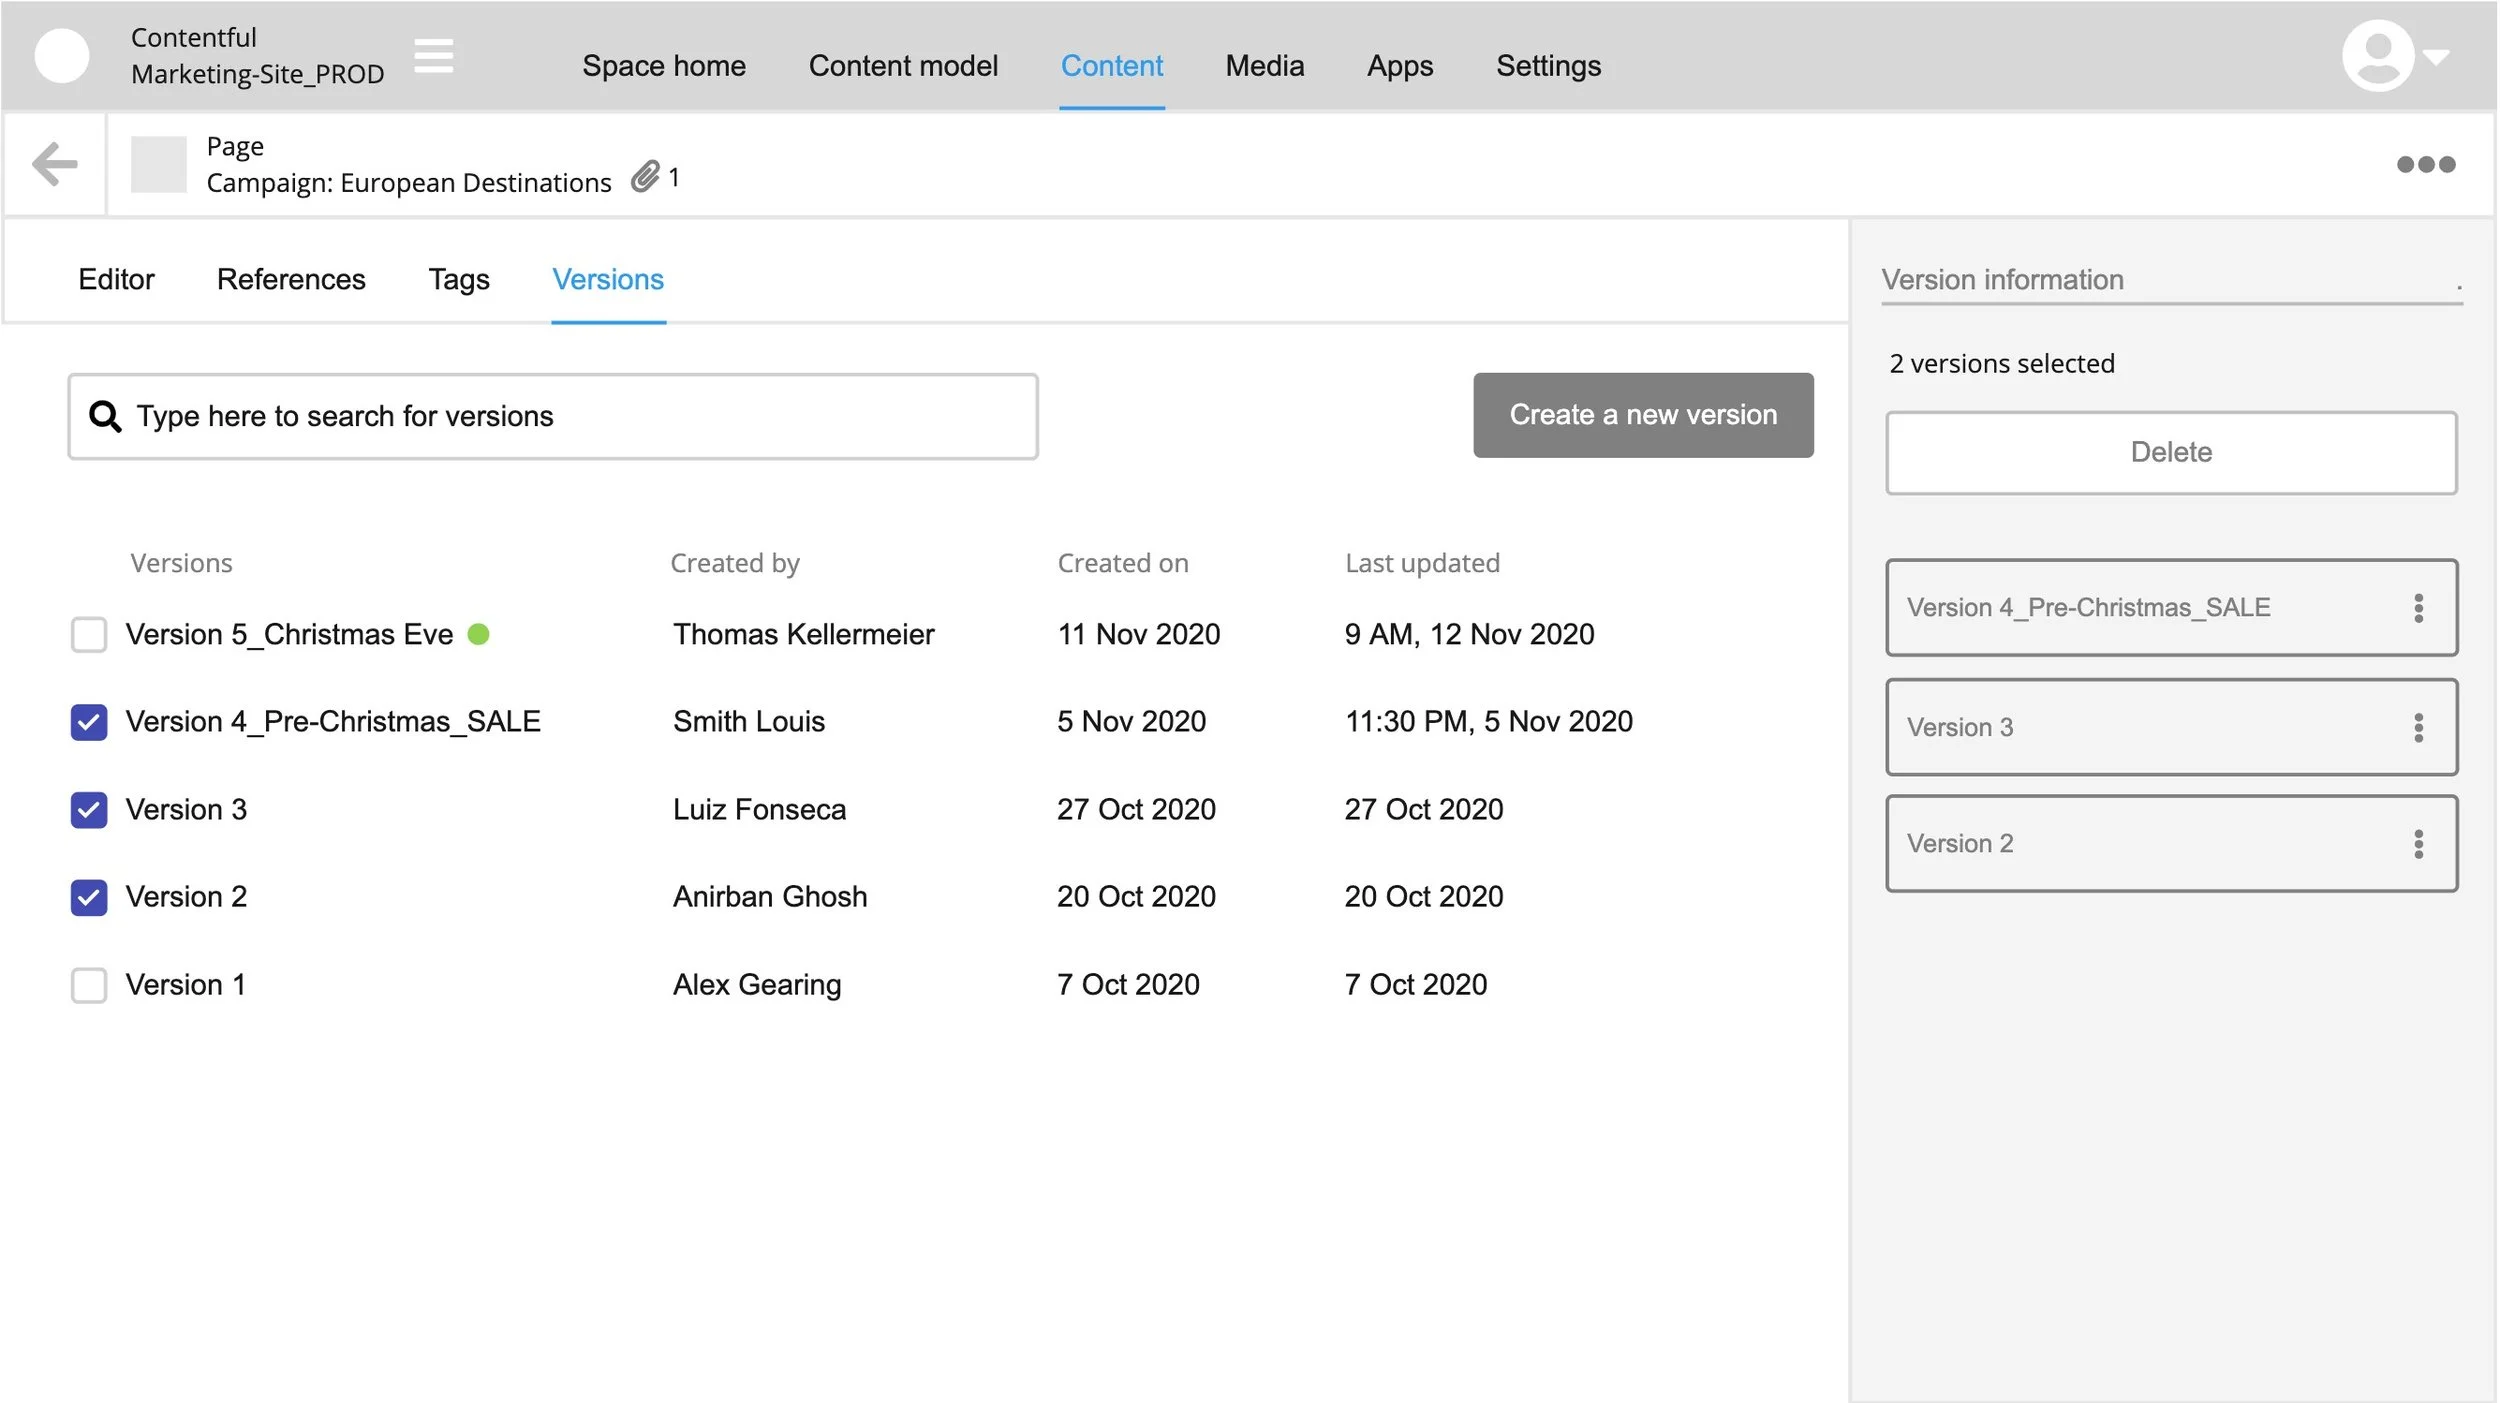The image size is (2500, 1403).
Task: Click the paperclip attachments icon
Action: pos(646,176)
